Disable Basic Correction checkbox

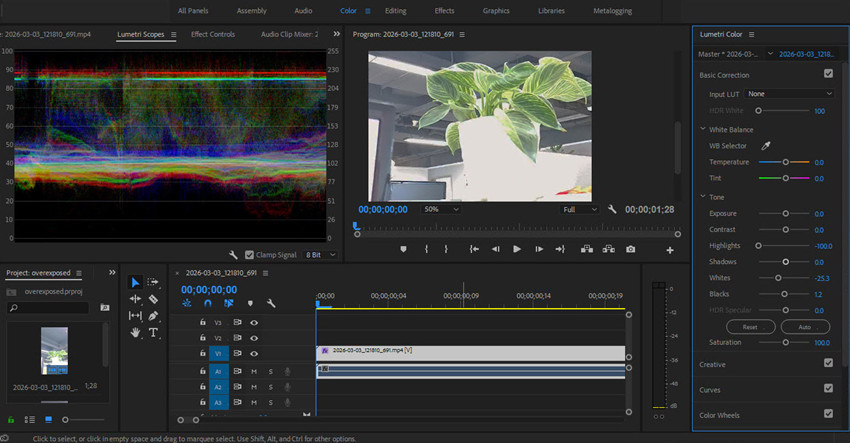click(828, 73)
